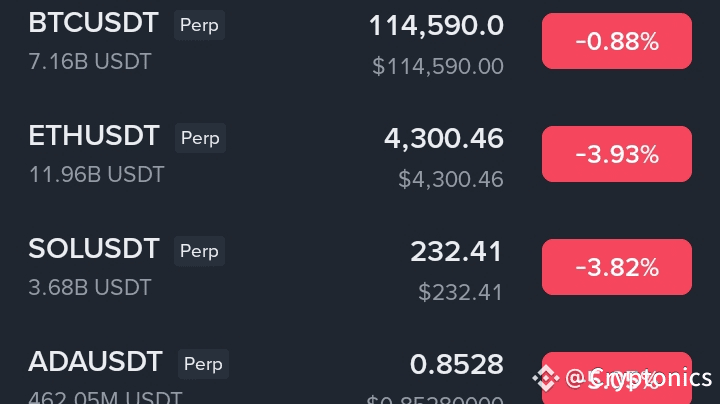Click the Perp badge next to ADAUSDT

[x=203, y=364]
